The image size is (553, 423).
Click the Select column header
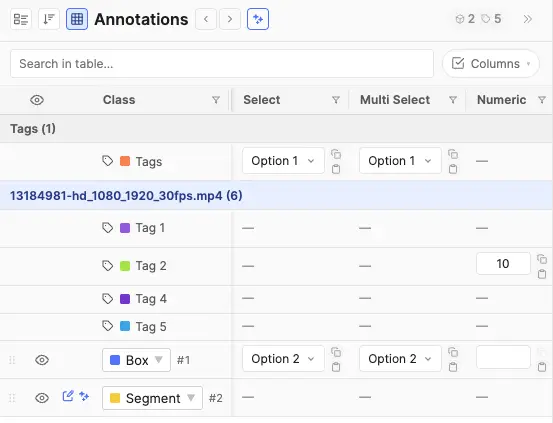pos(262,100)
